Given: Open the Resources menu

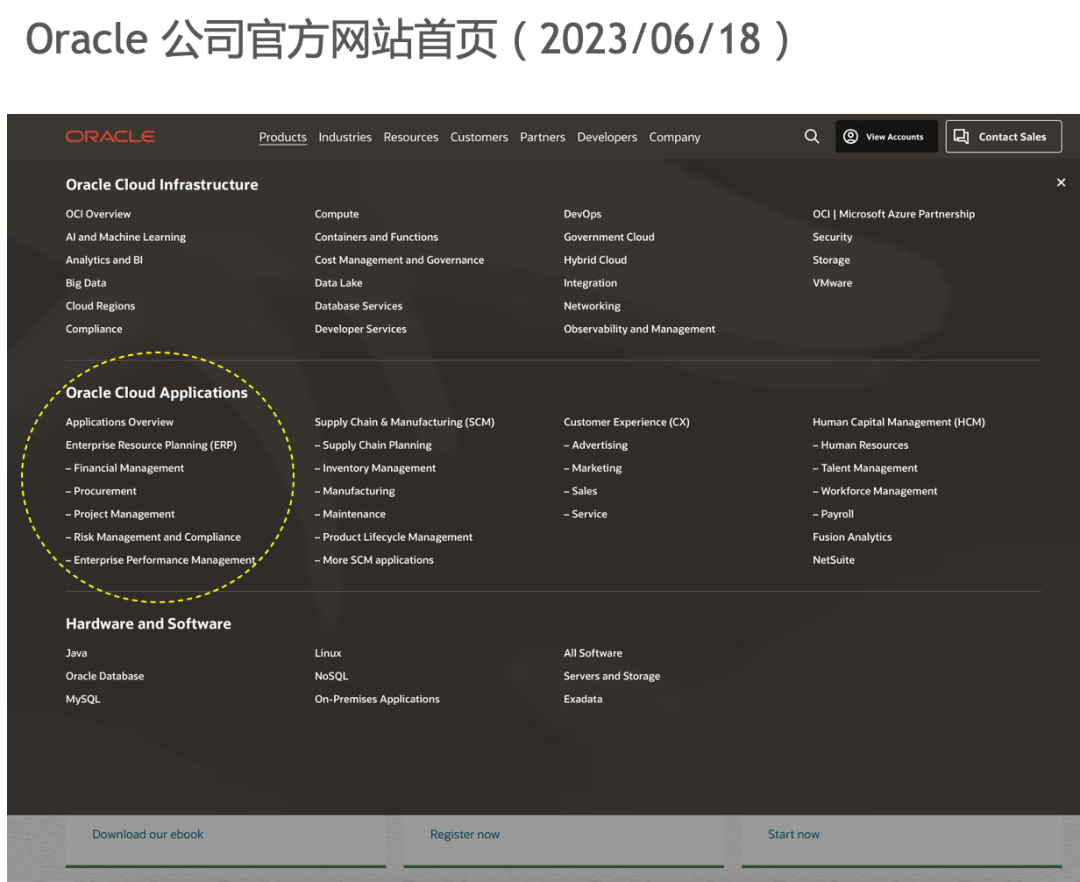Looking at the screenshot, I should (x=411, y=137).
